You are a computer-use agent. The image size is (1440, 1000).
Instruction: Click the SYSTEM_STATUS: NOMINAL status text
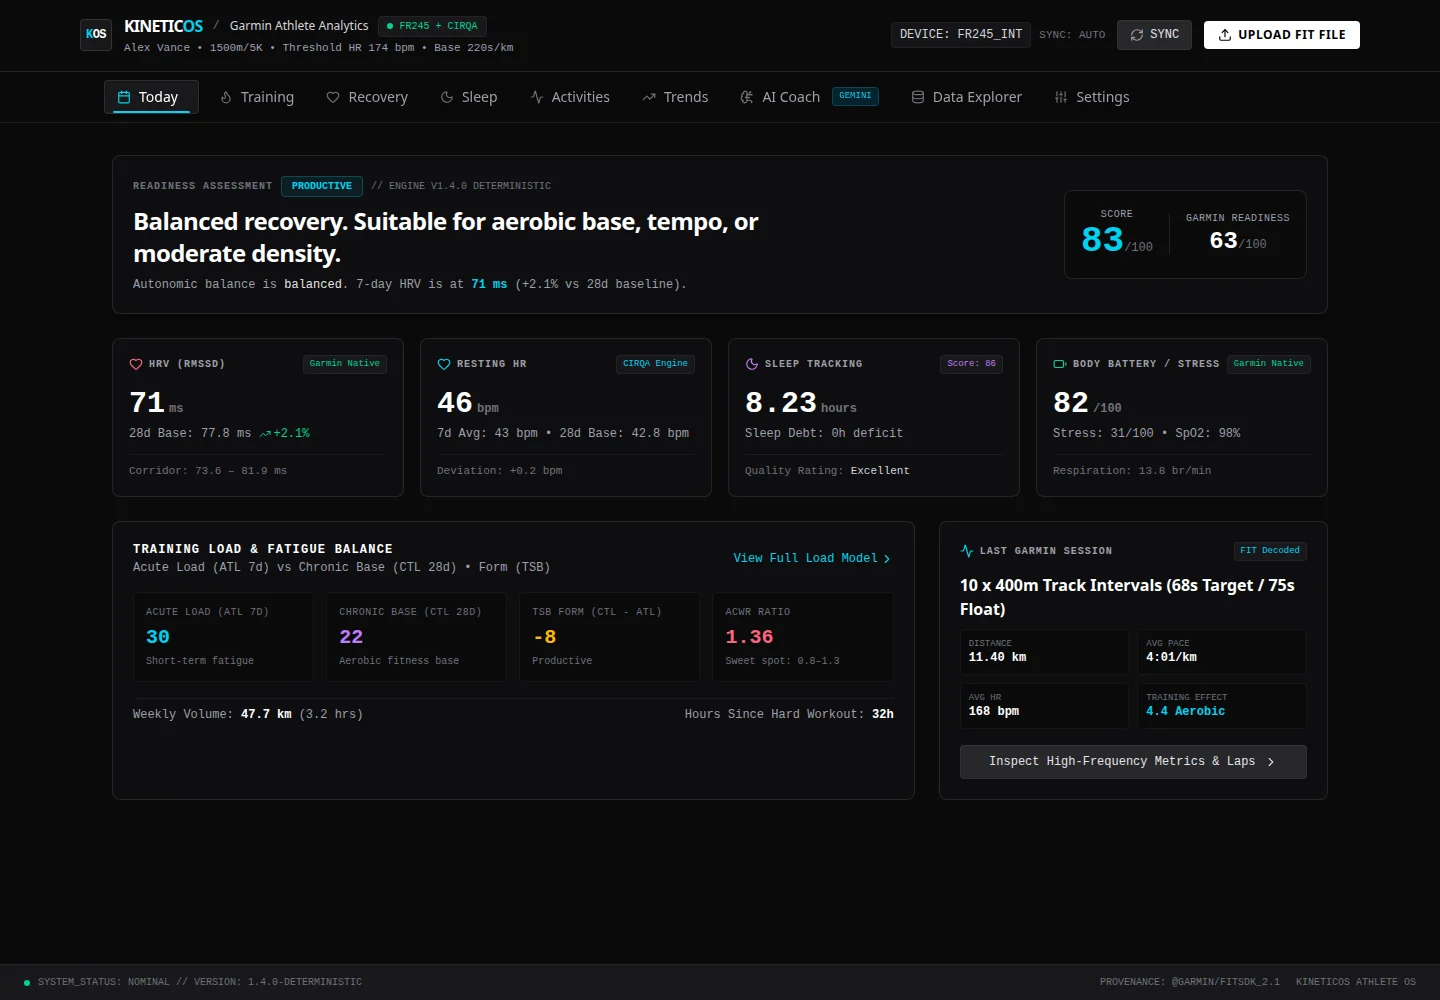click(104, 982)
